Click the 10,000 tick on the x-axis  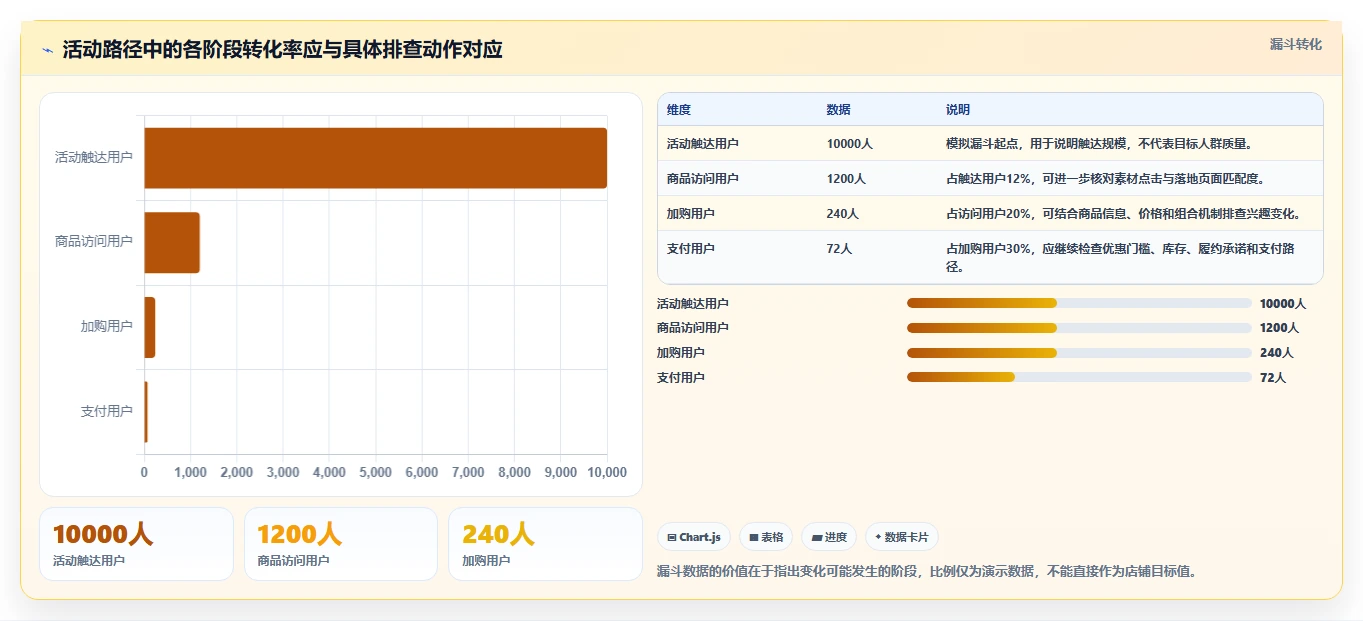[607, 472]
